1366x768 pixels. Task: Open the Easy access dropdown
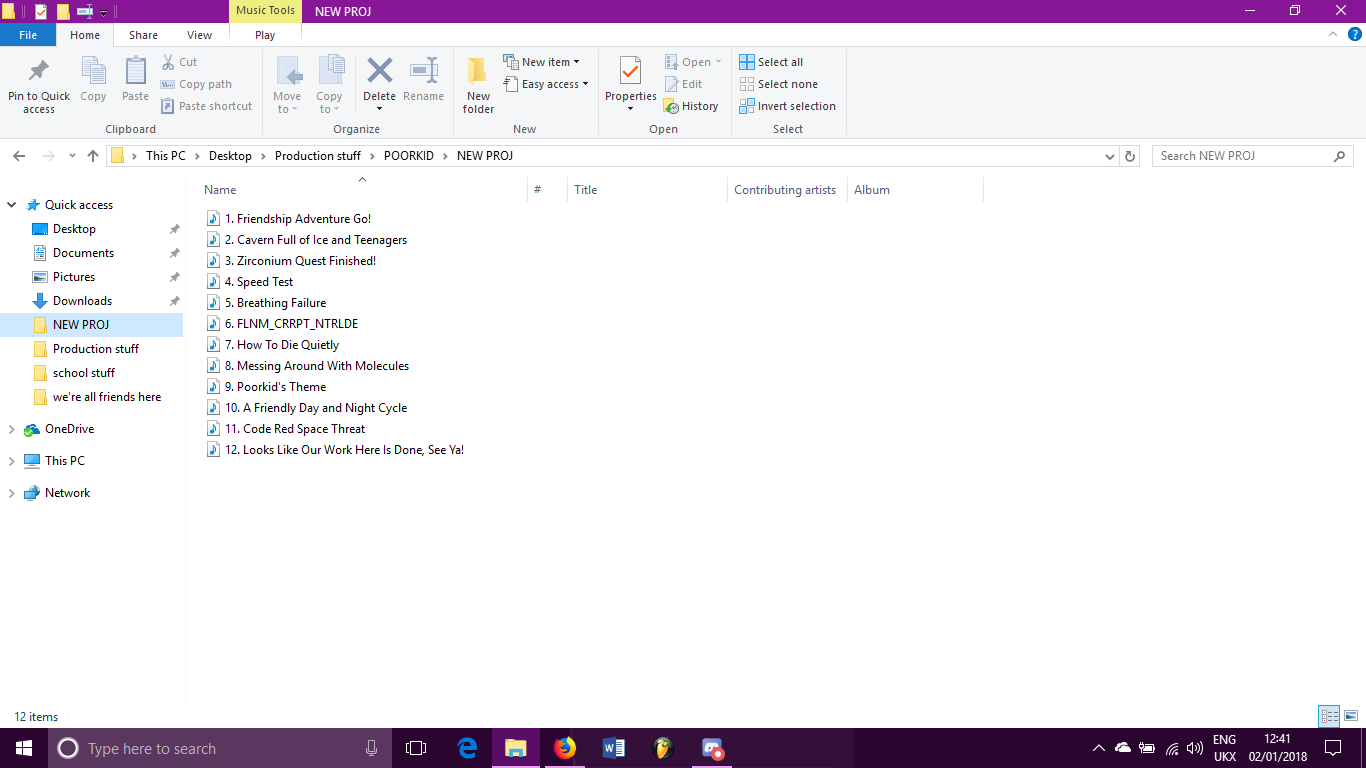(x=546, y=84)
